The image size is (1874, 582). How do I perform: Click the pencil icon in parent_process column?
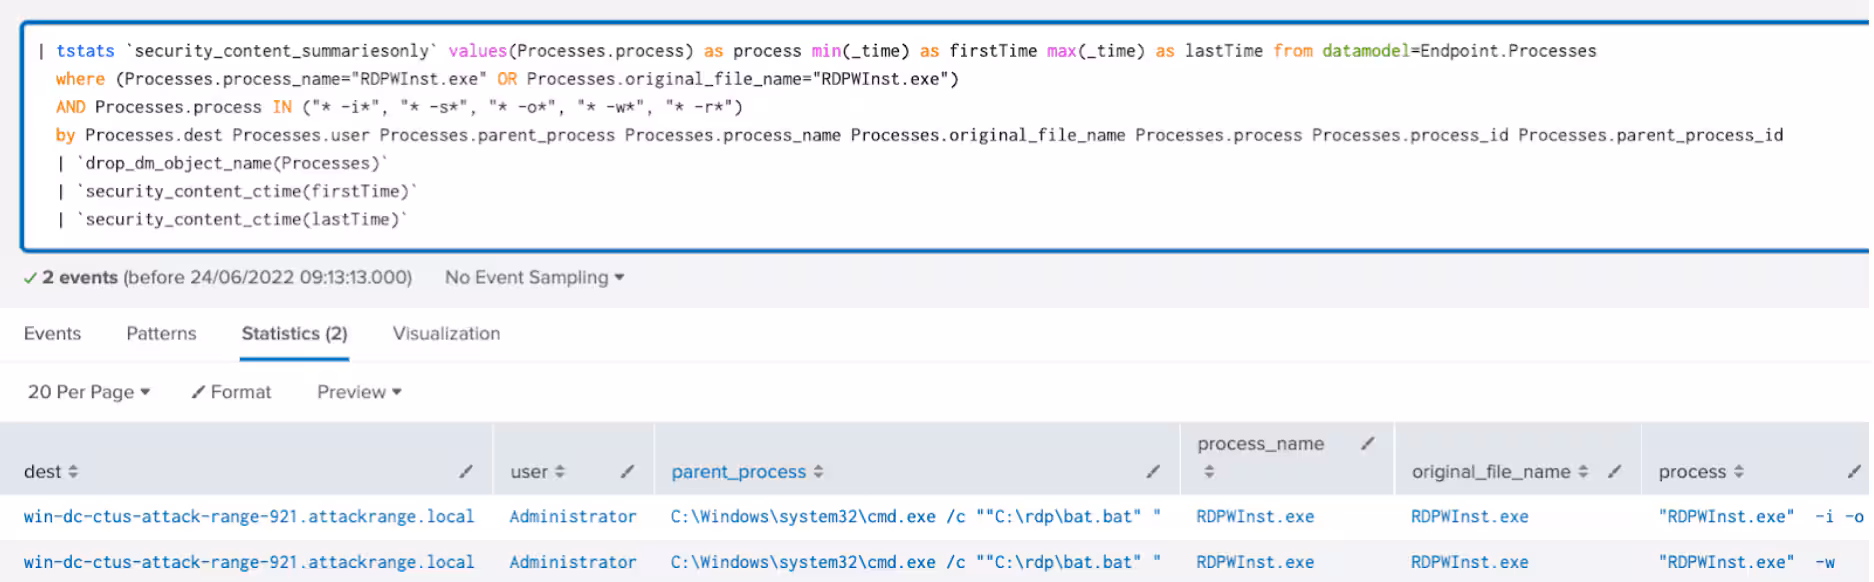(1153, 471)
